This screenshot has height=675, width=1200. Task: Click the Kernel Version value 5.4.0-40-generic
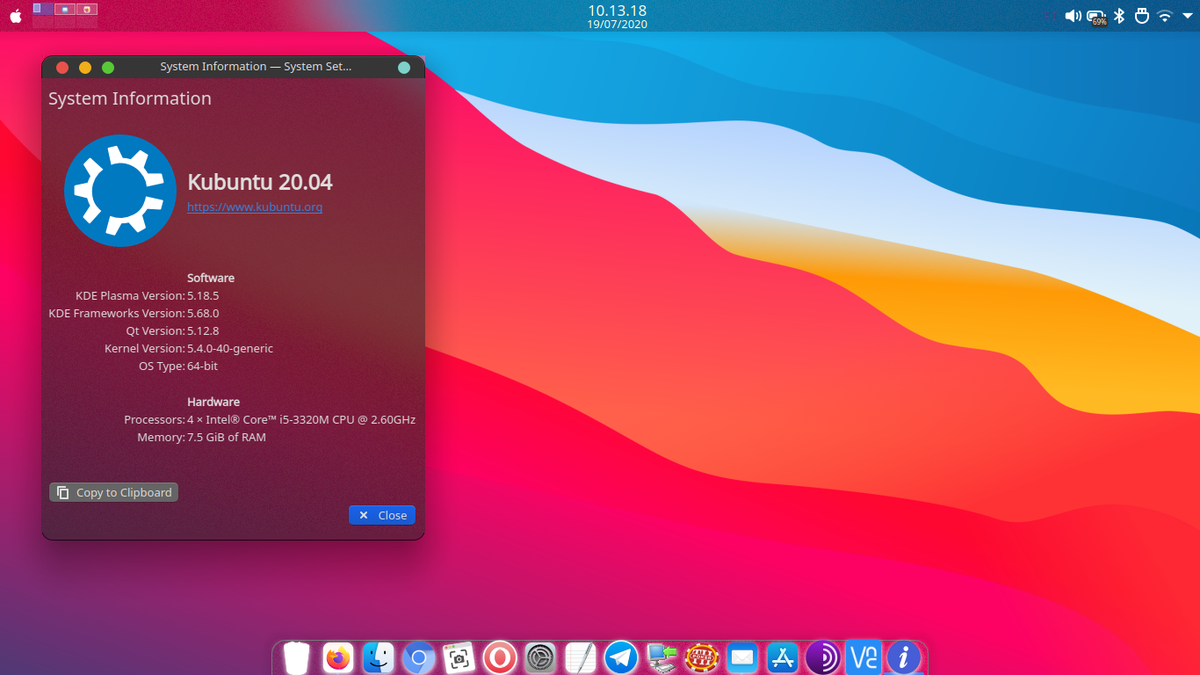pyautogui.click(x=230, y=349)
